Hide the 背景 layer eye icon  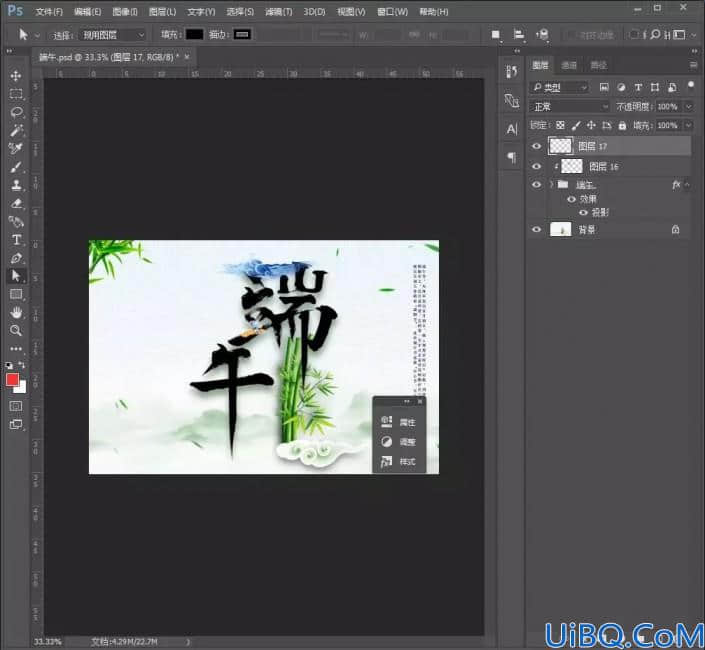coord(536,230)
